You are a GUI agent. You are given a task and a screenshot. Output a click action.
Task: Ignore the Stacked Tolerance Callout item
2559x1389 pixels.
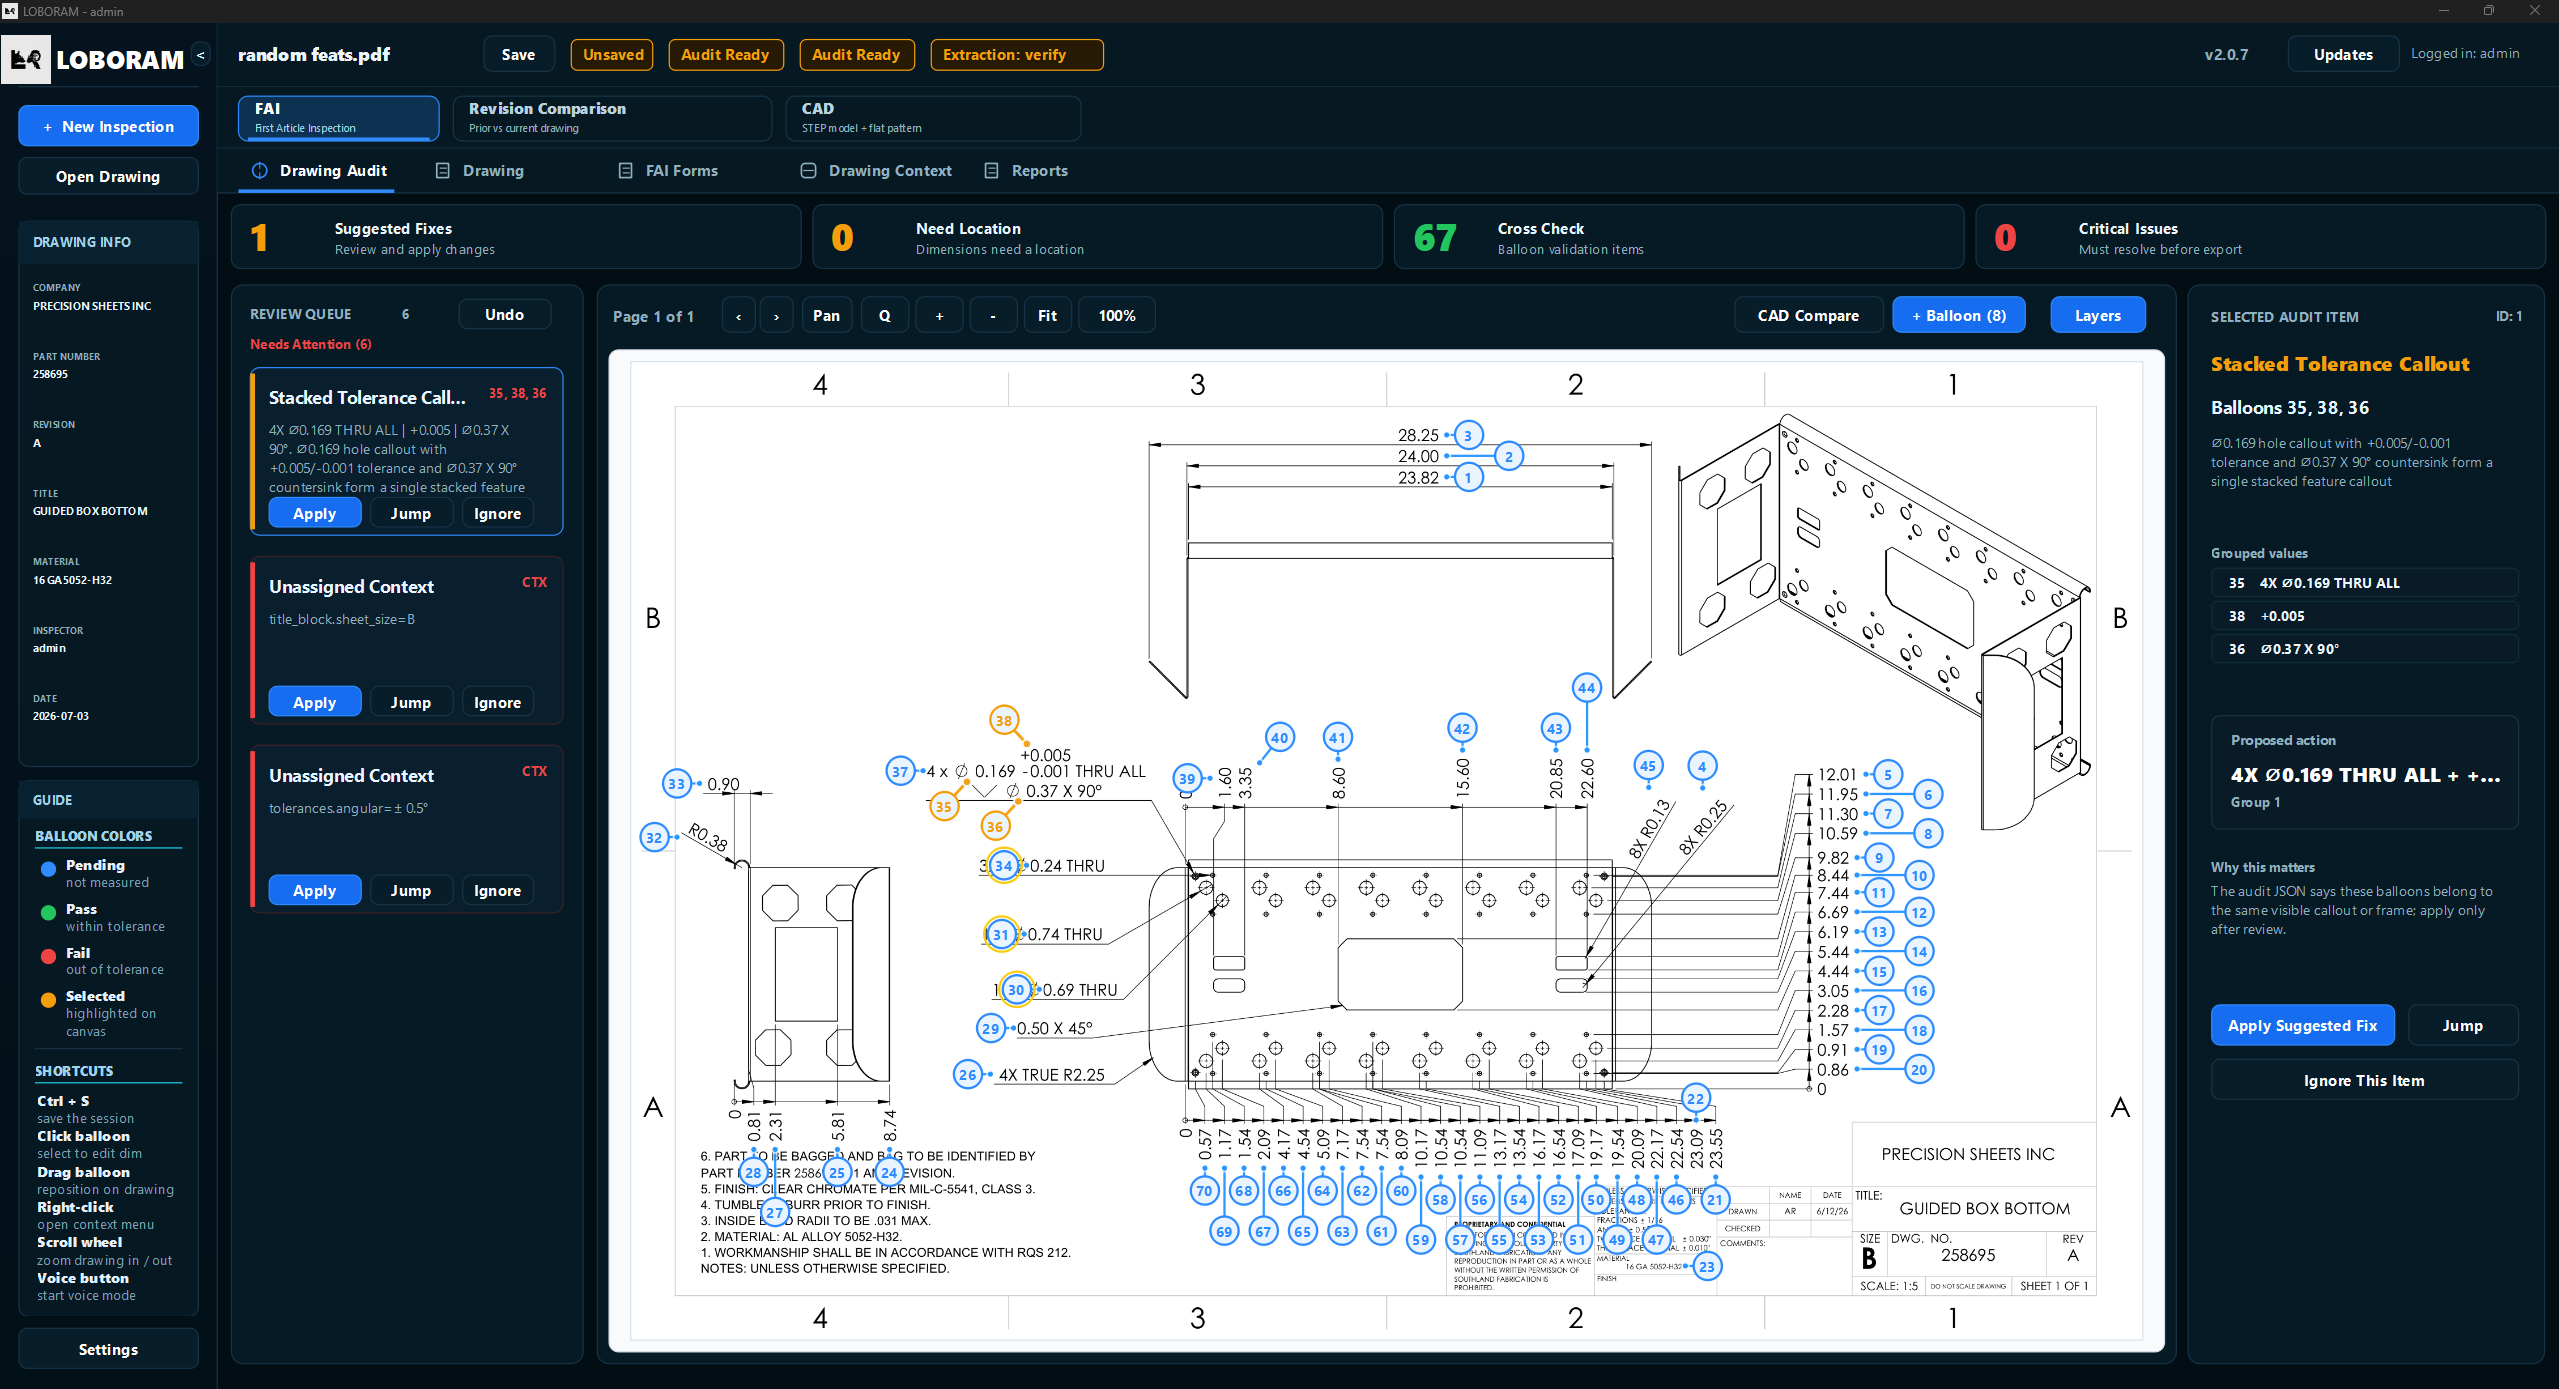click(497, 514)
